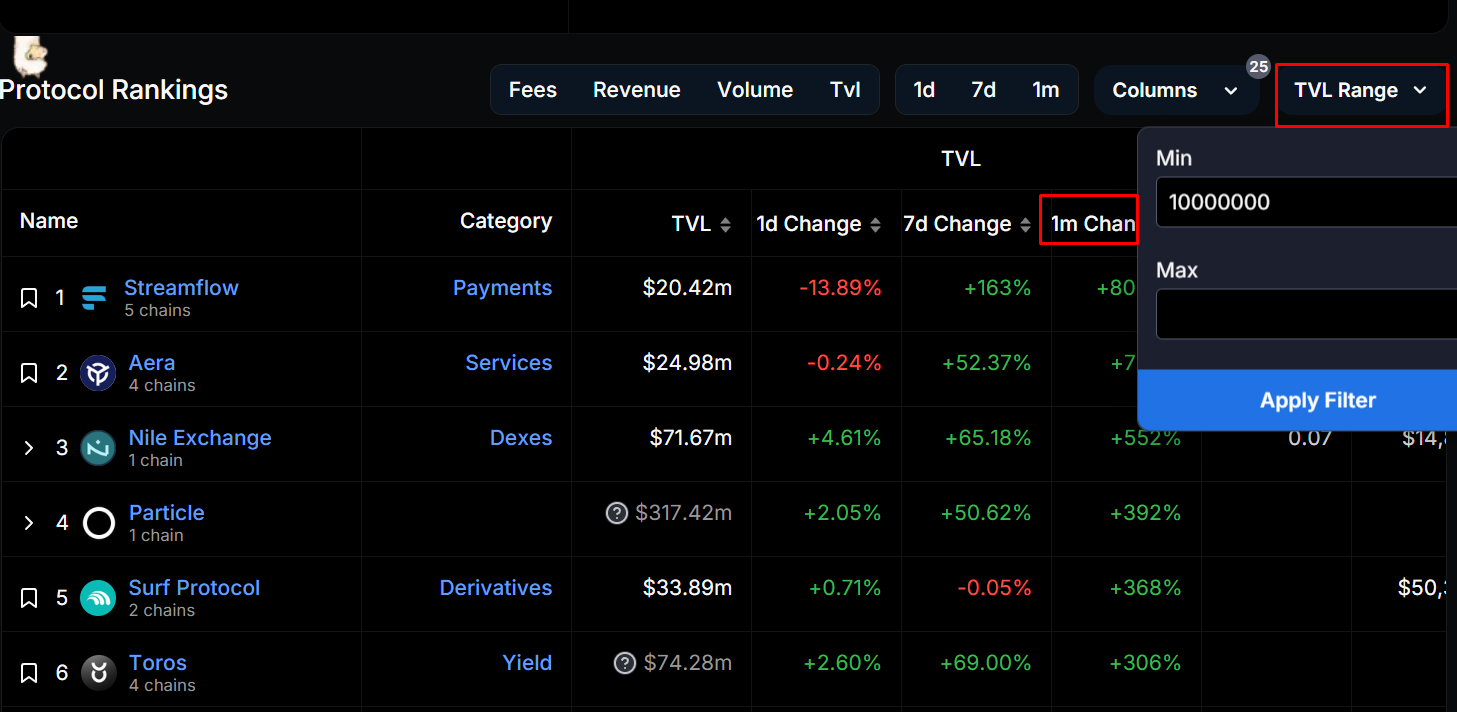This screenshot has height=712, width=1457.
Task: Click the Nile Exchange logo icon
Action: (97, 447)
